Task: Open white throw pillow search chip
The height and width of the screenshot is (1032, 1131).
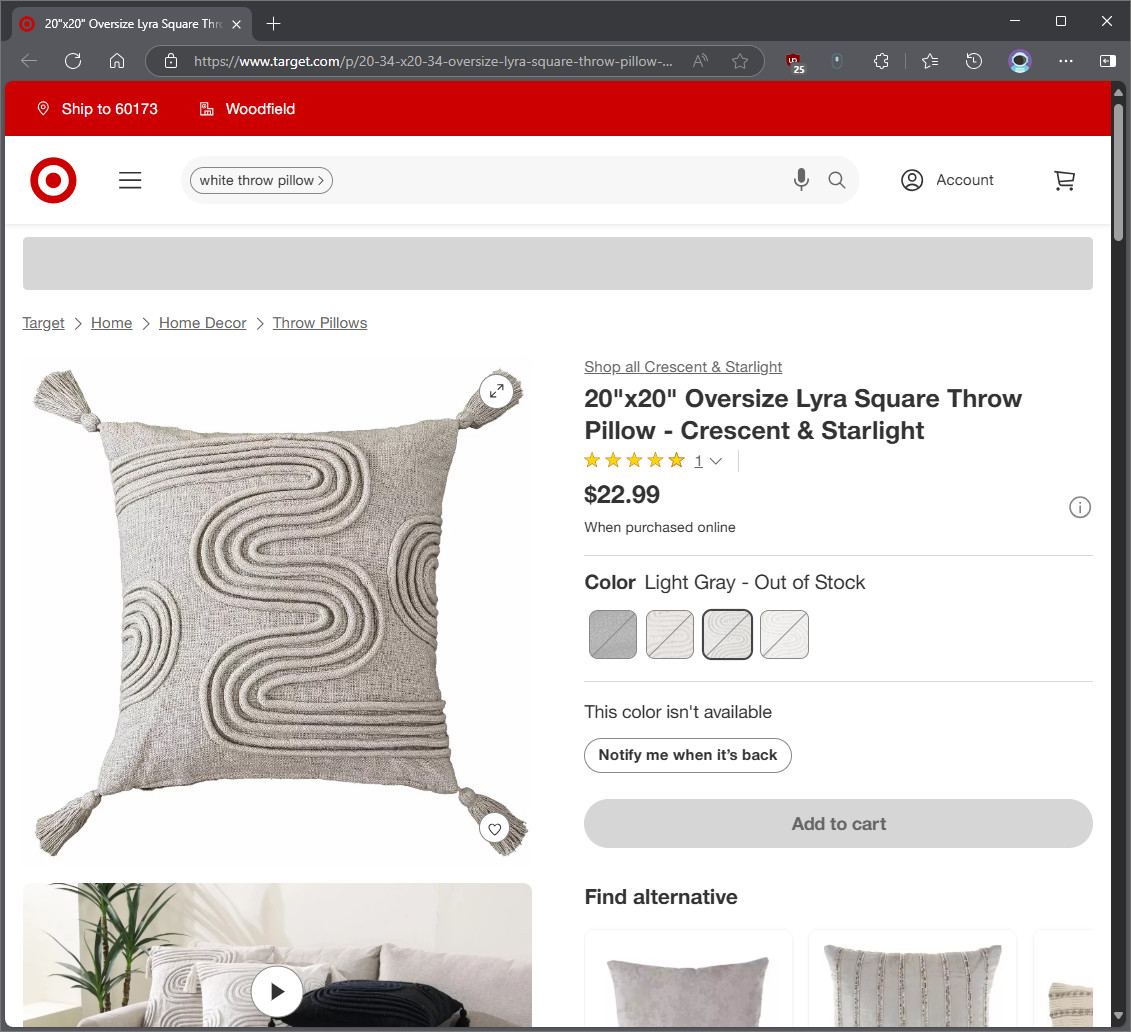Action: point(261,180)
